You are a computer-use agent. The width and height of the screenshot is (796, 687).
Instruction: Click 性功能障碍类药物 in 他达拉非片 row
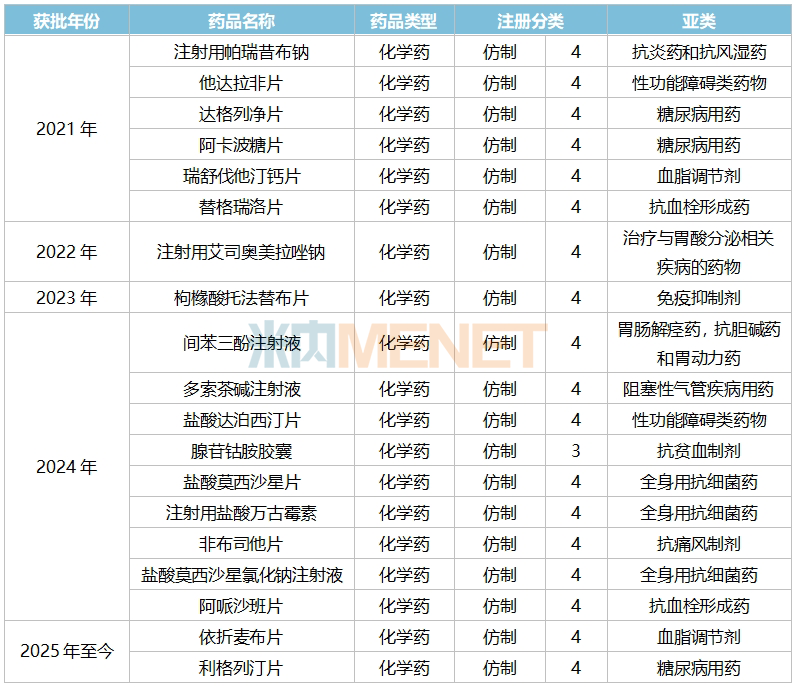tap(699, 83)
